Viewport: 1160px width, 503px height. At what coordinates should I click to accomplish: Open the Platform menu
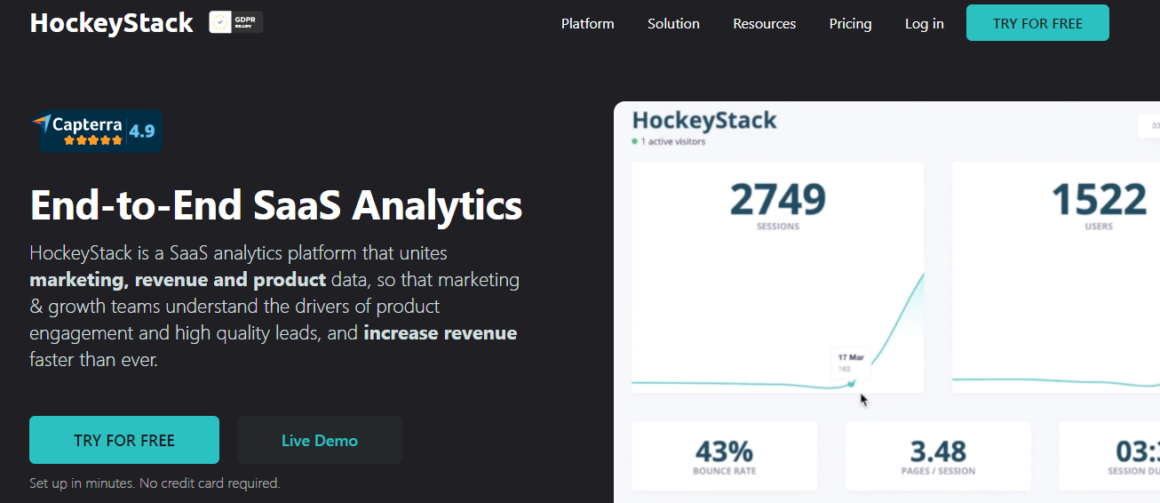pos(587,24)
